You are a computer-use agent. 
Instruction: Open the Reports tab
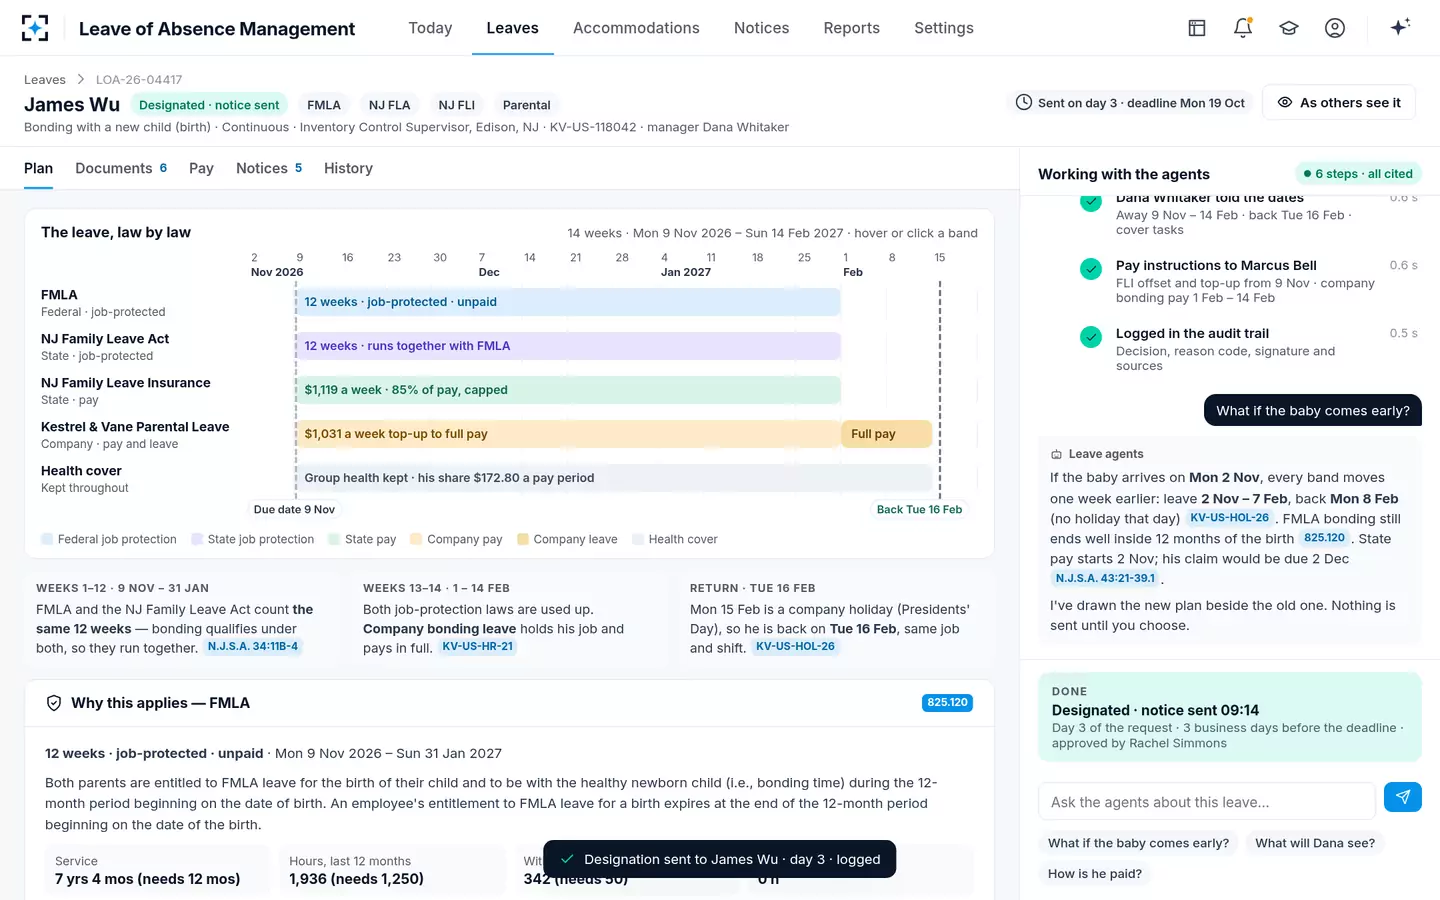tap(852, 28)
